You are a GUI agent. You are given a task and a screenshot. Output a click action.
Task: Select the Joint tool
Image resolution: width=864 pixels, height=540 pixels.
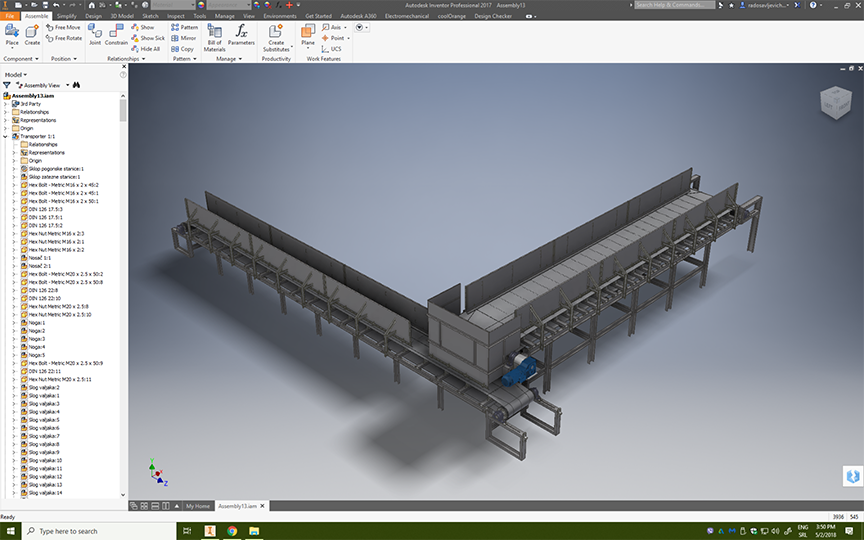point(94,32)
